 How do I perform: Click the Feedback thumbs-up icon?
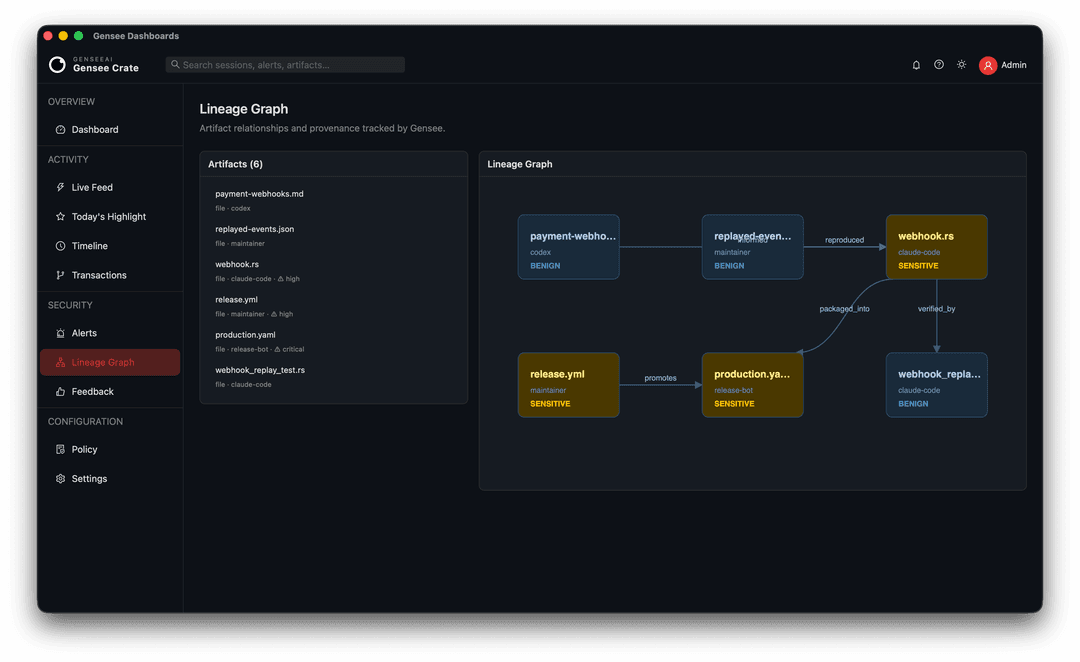point(61,391)
